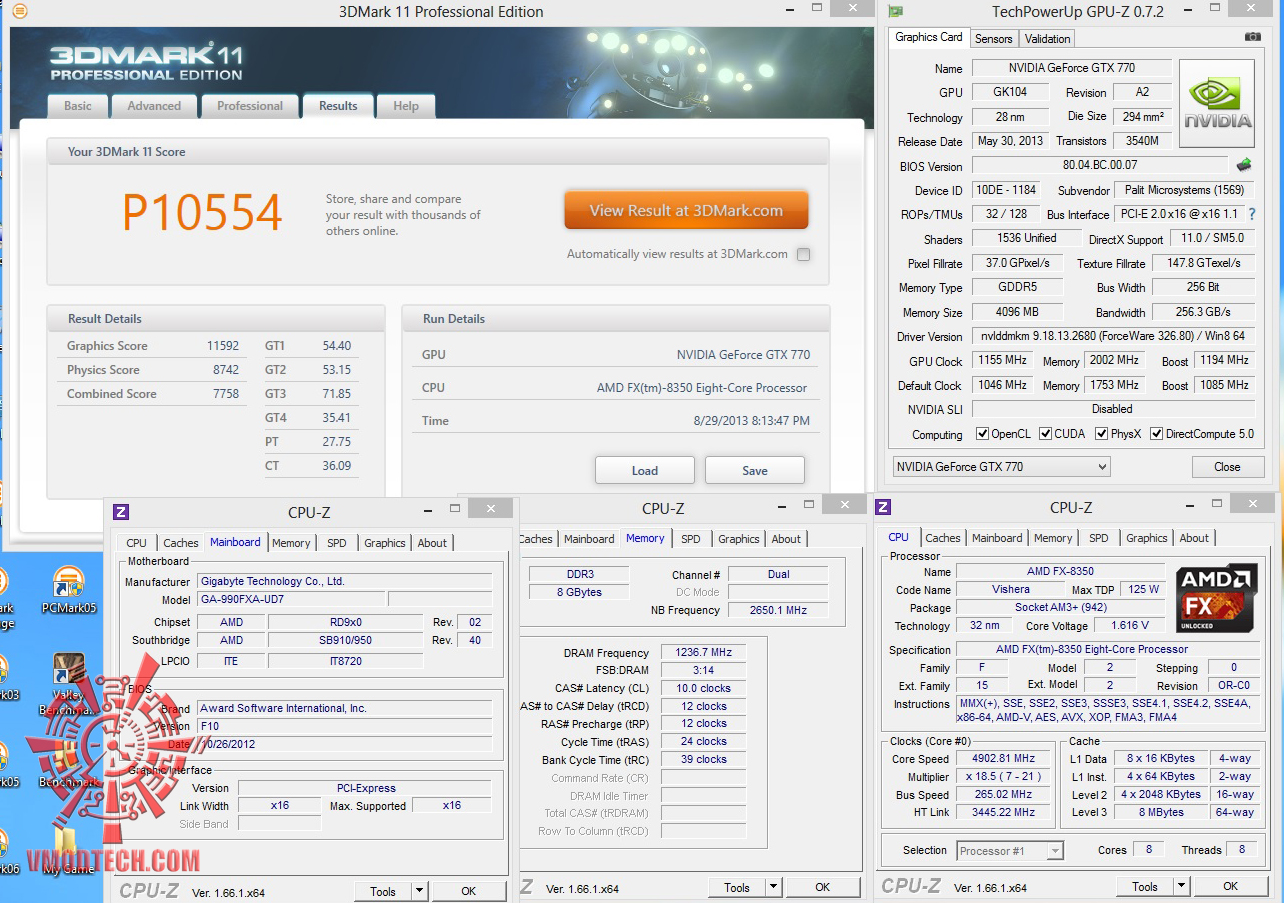Click the GPU-Z title bar icon
This screenshot has width=1284, height=903.
click(896, 12)
